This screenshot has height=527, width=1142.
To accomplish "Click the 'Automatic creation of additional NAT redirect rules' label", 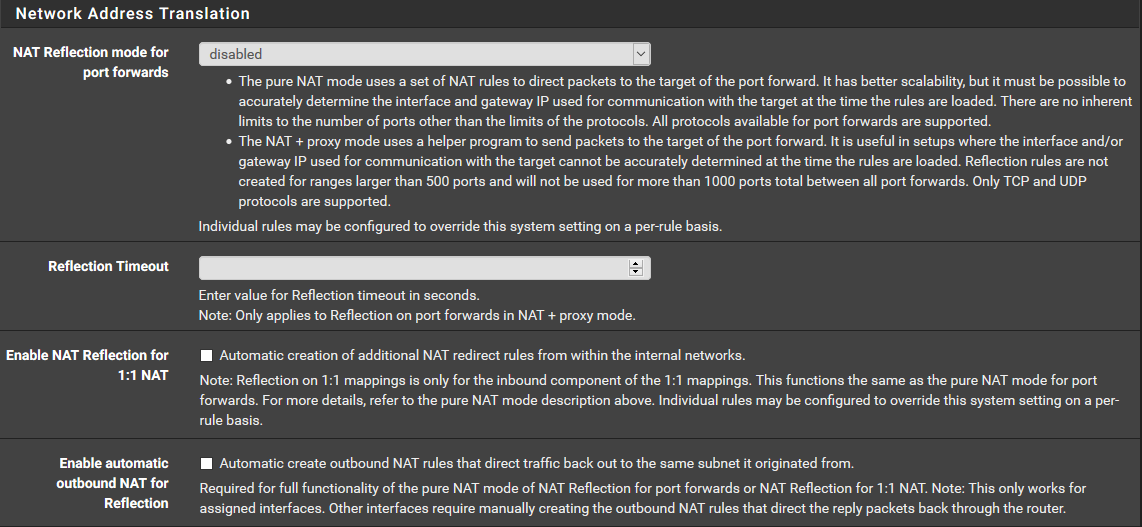I will click(x=482, y=355).
